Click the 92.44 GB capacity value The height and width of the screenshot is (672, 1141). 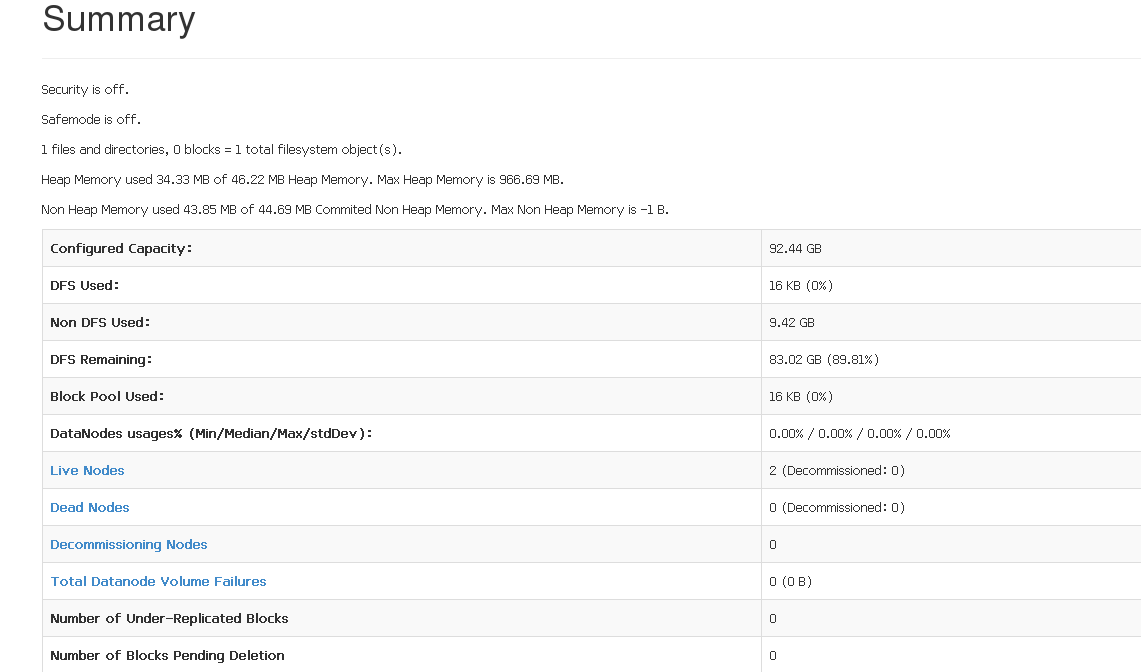(795, 248)
